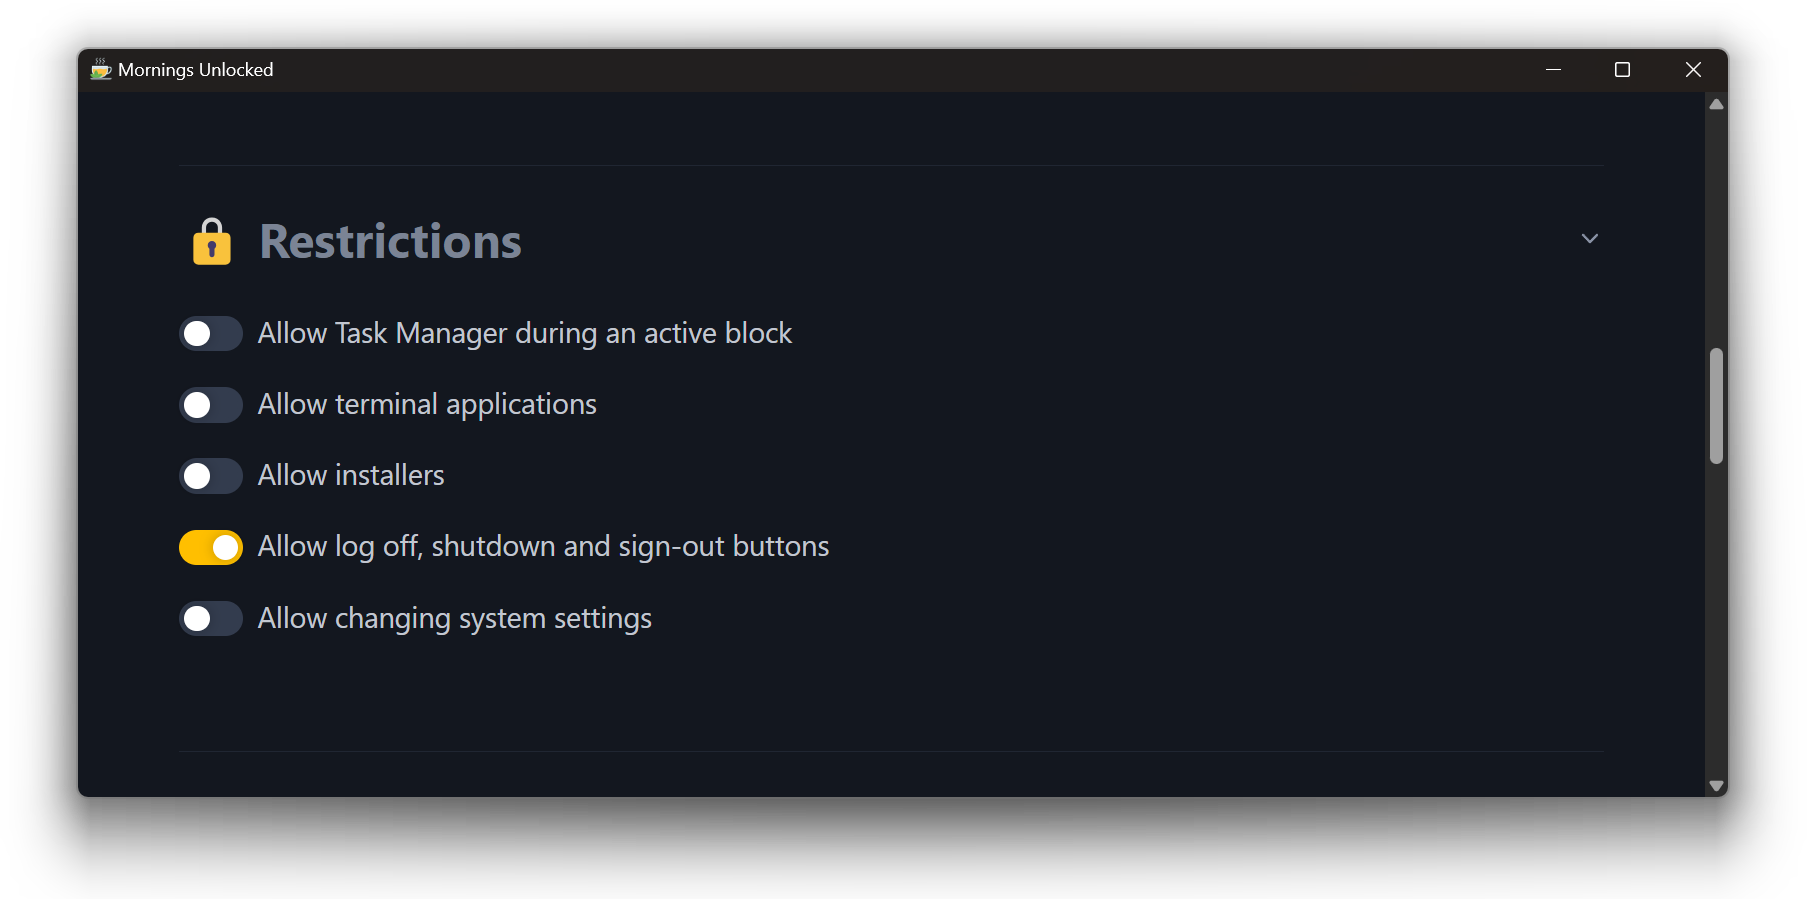Close the Mornings Unlocked window
The width and height of the screenshot is (1807, 899).
1692,70
